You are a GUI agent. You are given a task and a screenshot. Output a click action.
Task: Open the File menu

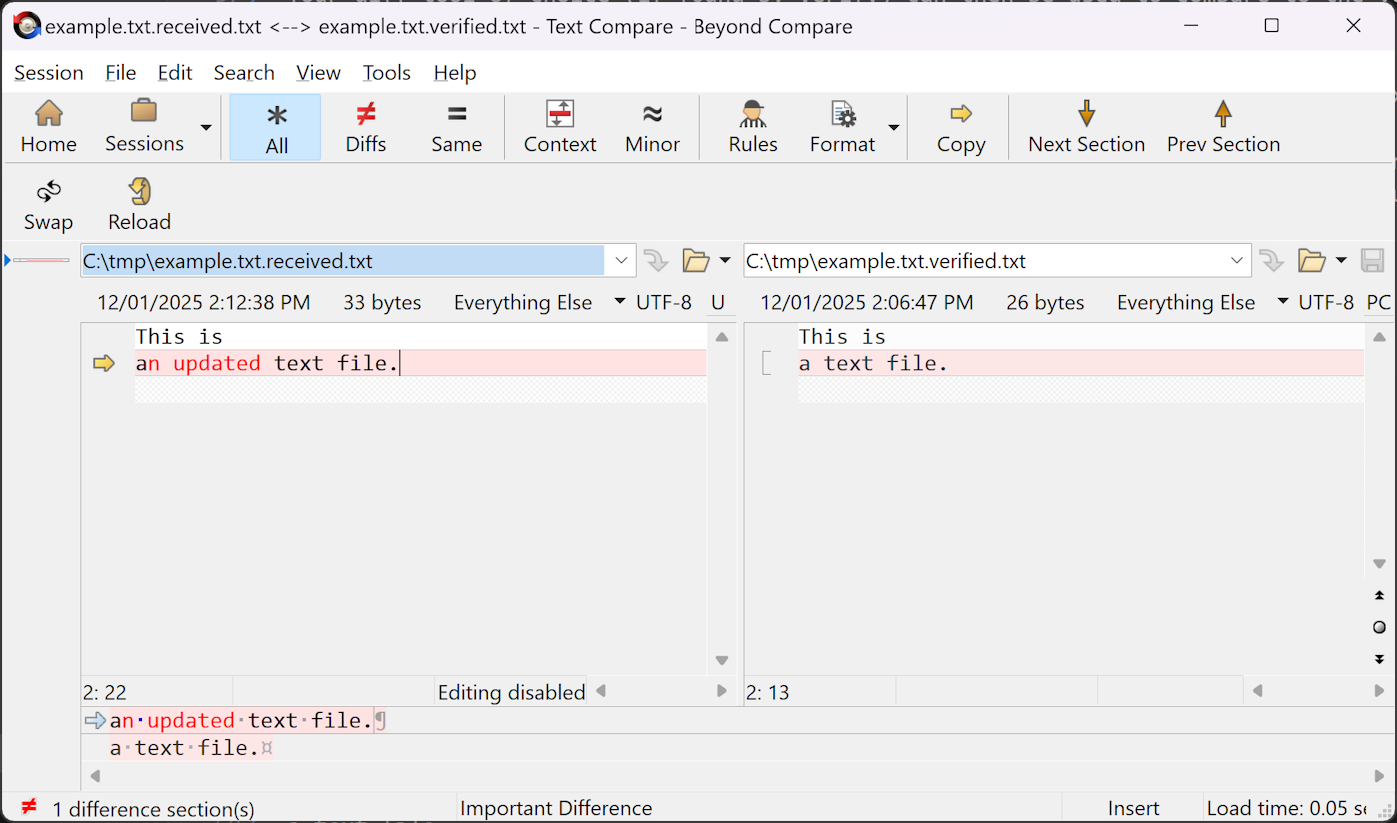pos(120,73)
